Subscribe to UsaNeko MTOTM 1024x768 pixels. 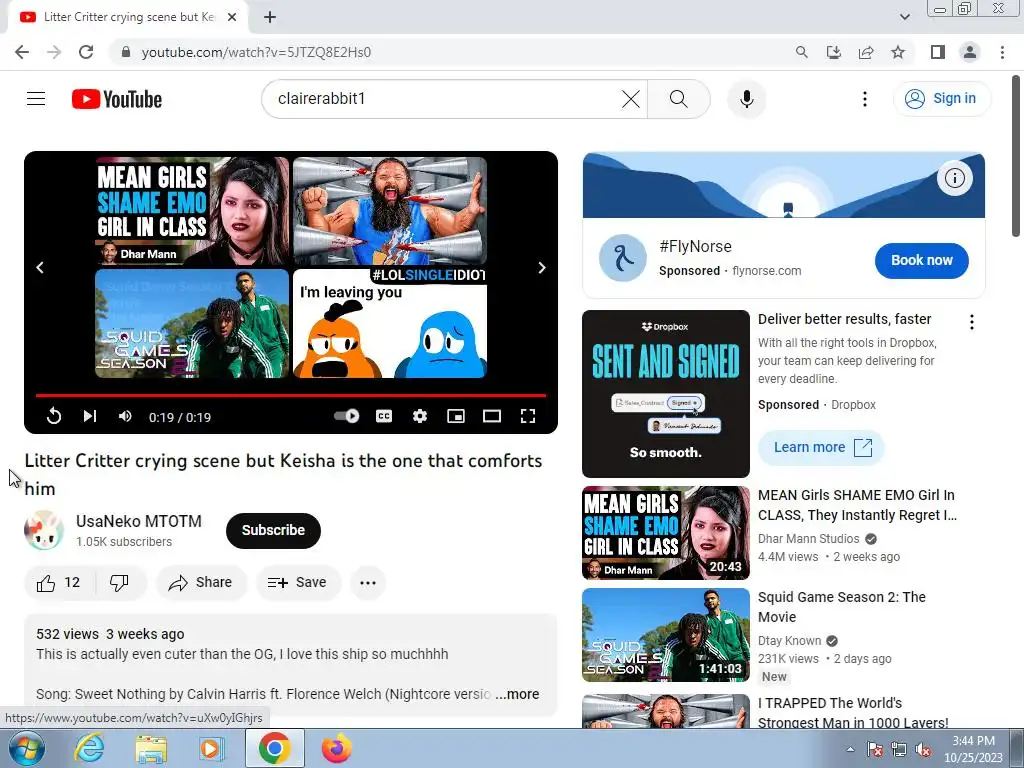point(273,530)
